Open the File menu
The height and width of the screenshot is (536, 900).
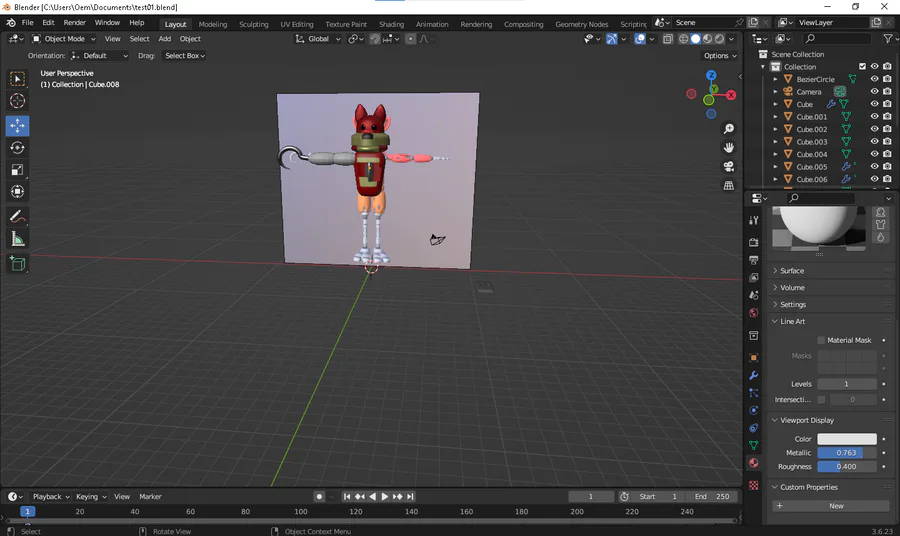point(28,22)
